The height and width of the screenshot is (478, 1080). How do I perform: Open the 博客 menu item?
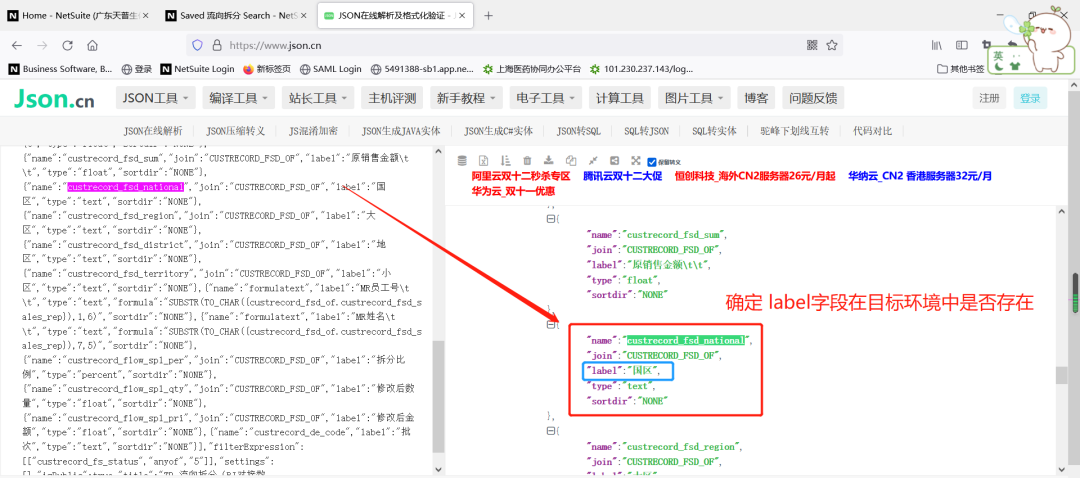point(756,98)
